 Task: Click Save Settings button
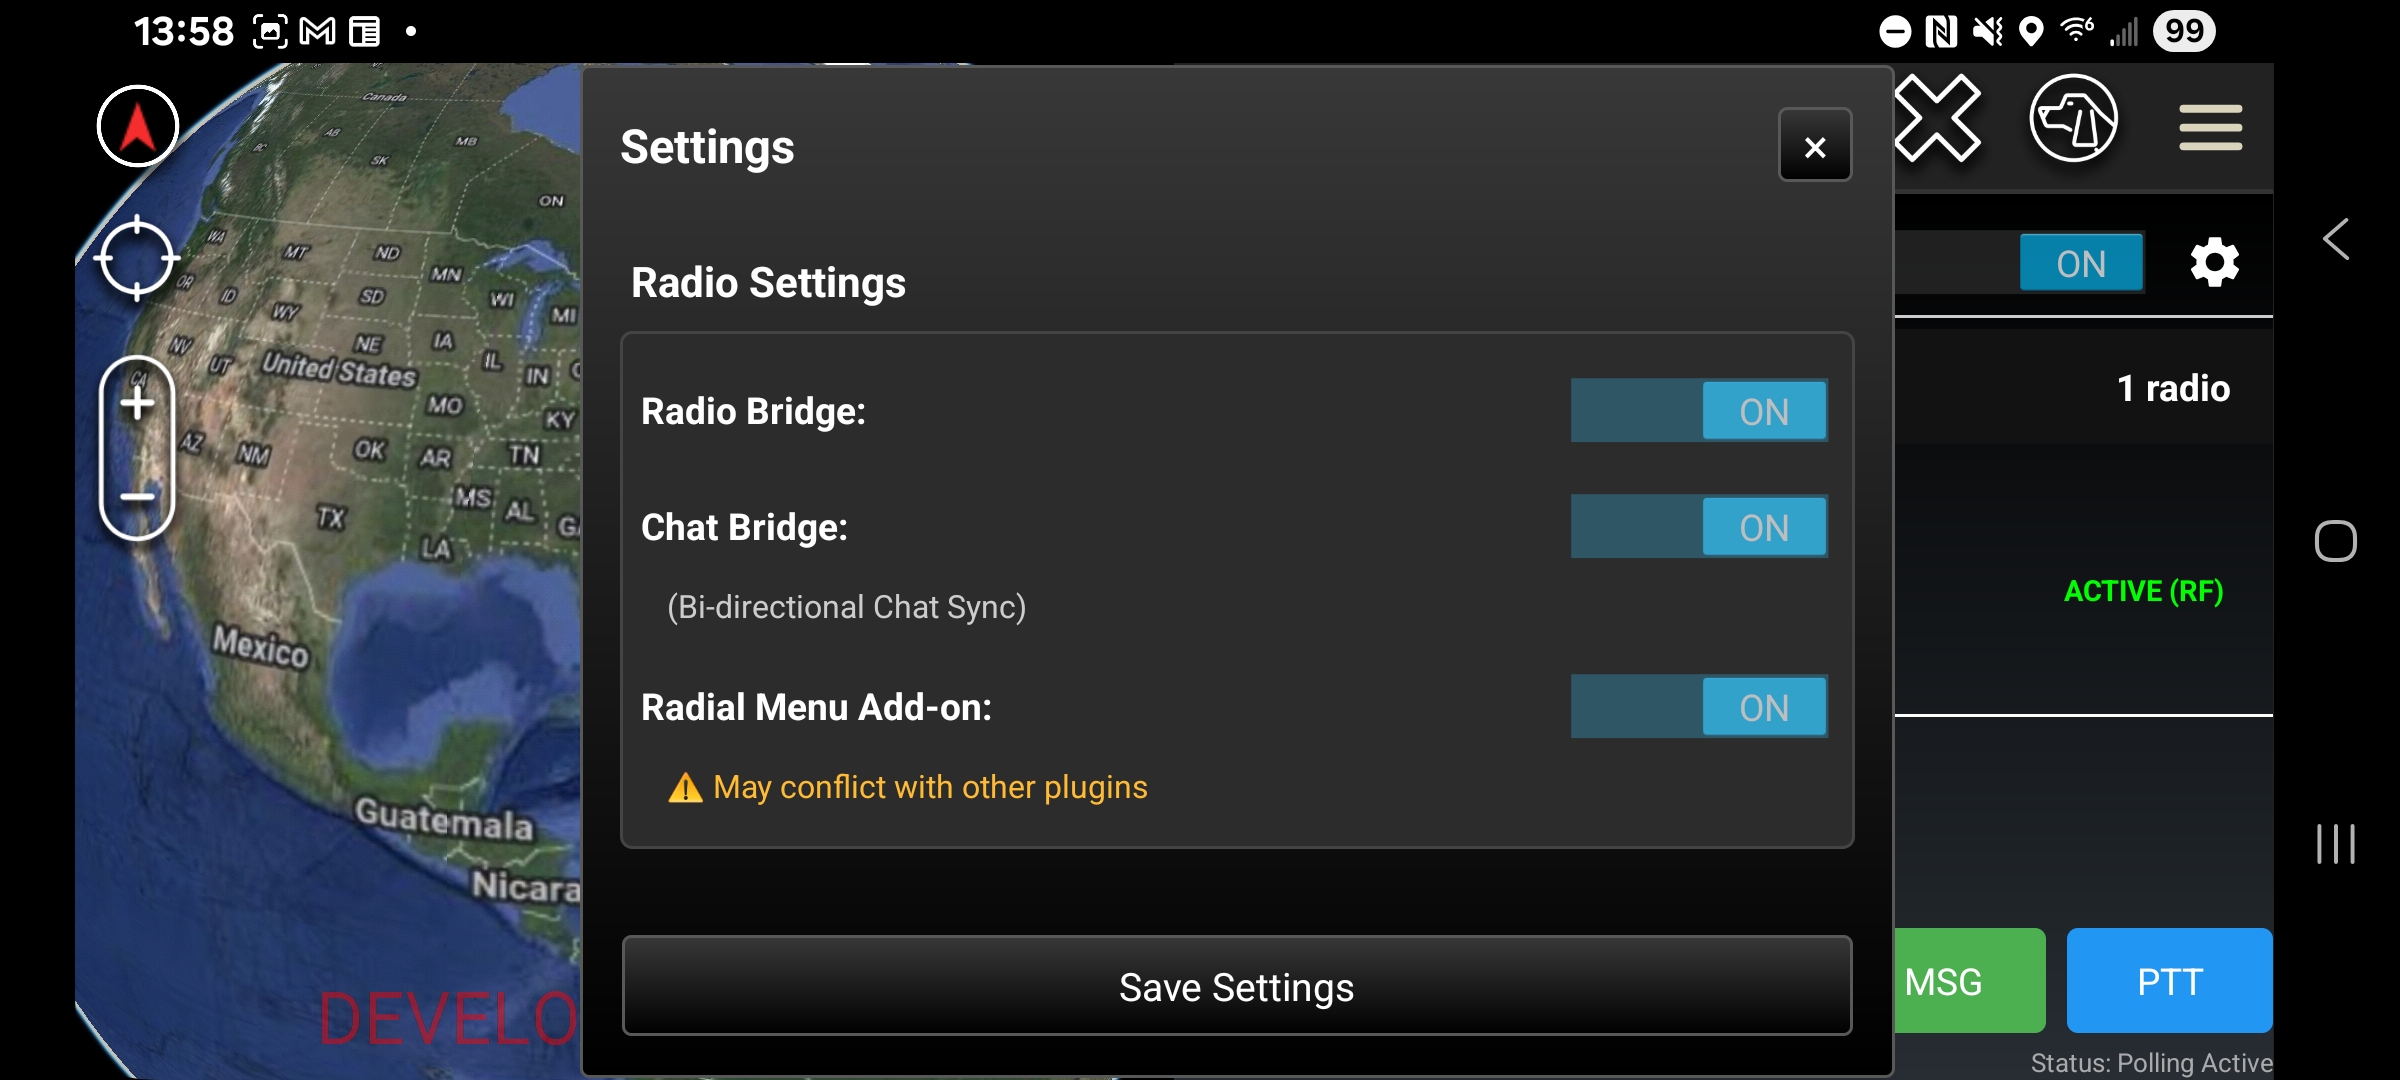(x=1237, y=986)
